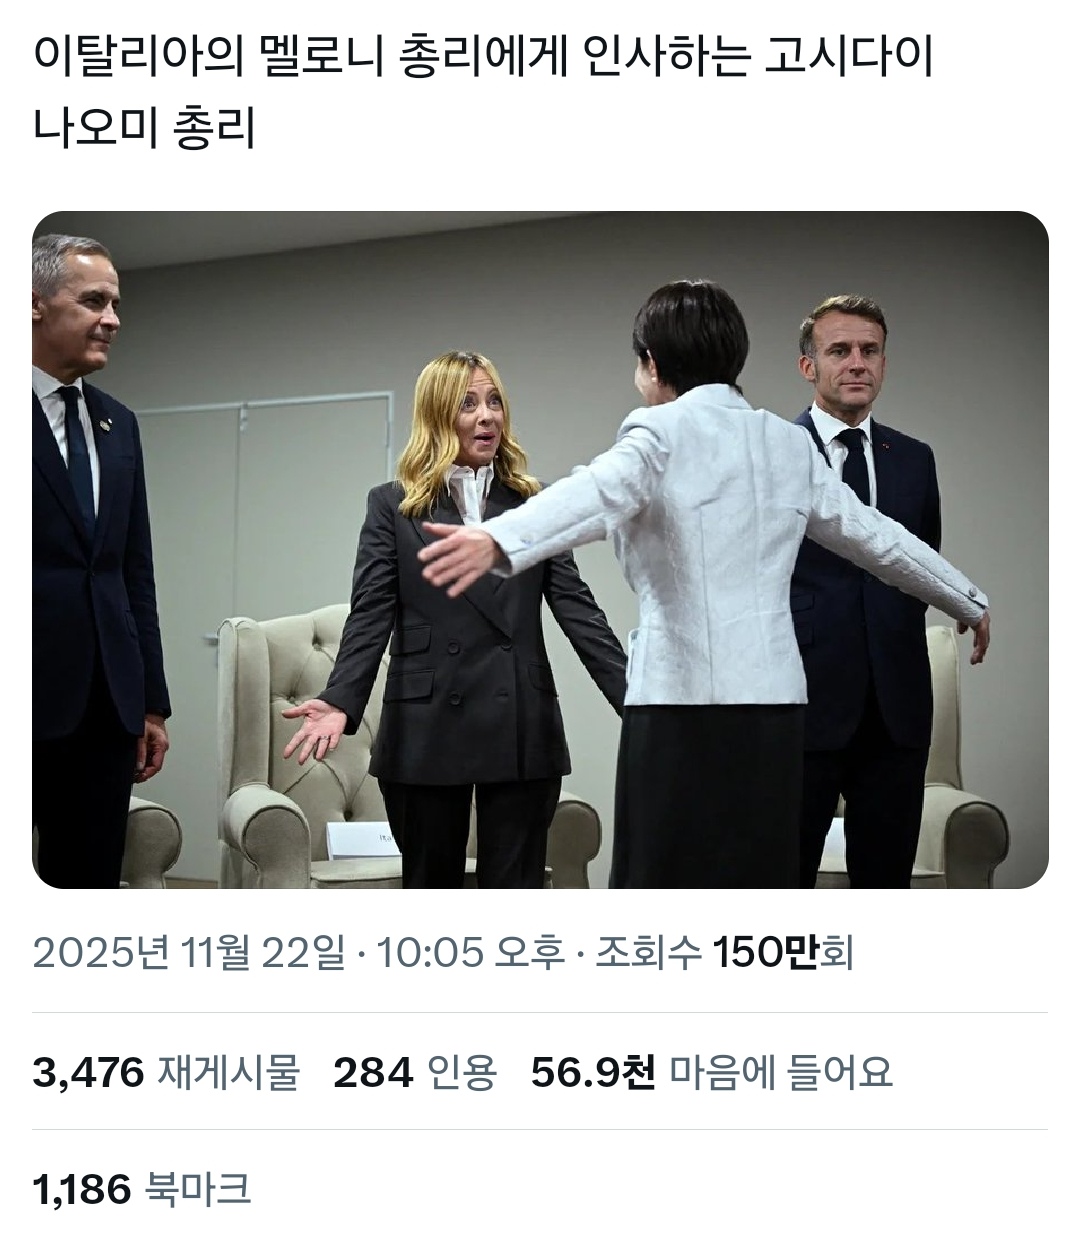Click the 북마크 bookmarks label
This screenshot has height=1236, width=1080.
tap(198, 1189)
